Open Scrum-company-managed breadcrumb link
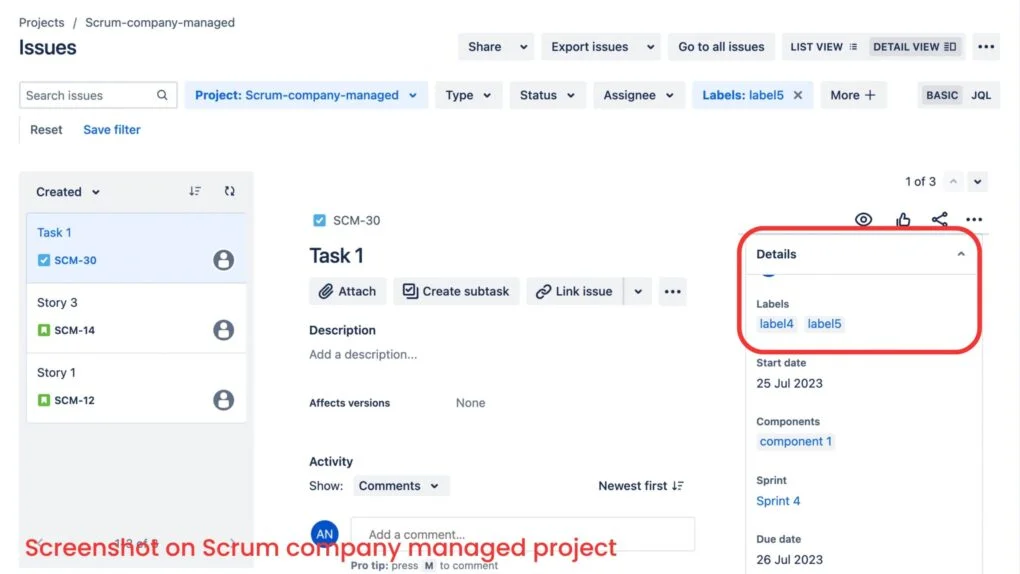Screen dimensions: 1020x574 160,23
